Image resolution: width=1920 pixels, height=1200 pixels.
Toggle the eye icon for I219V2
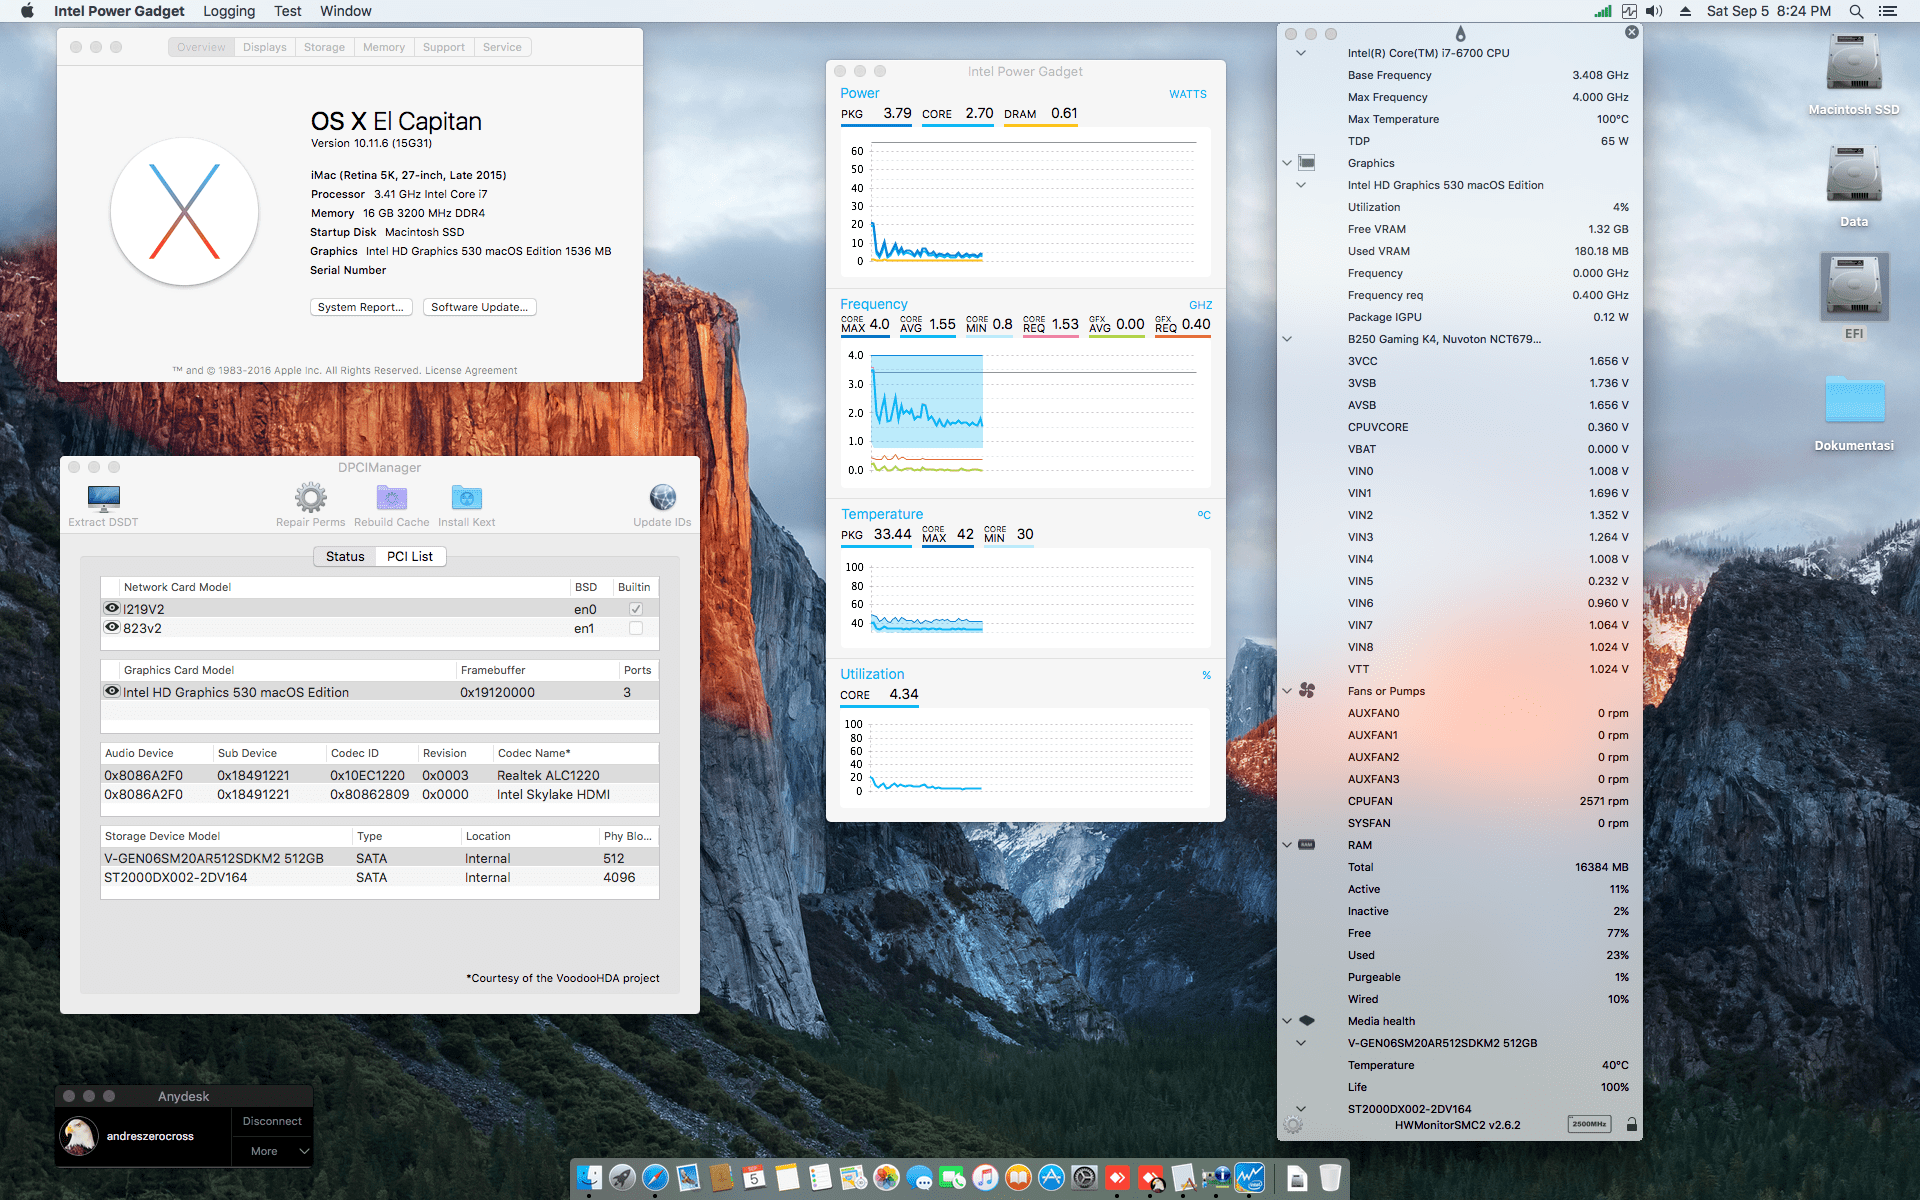coord(112,608)
